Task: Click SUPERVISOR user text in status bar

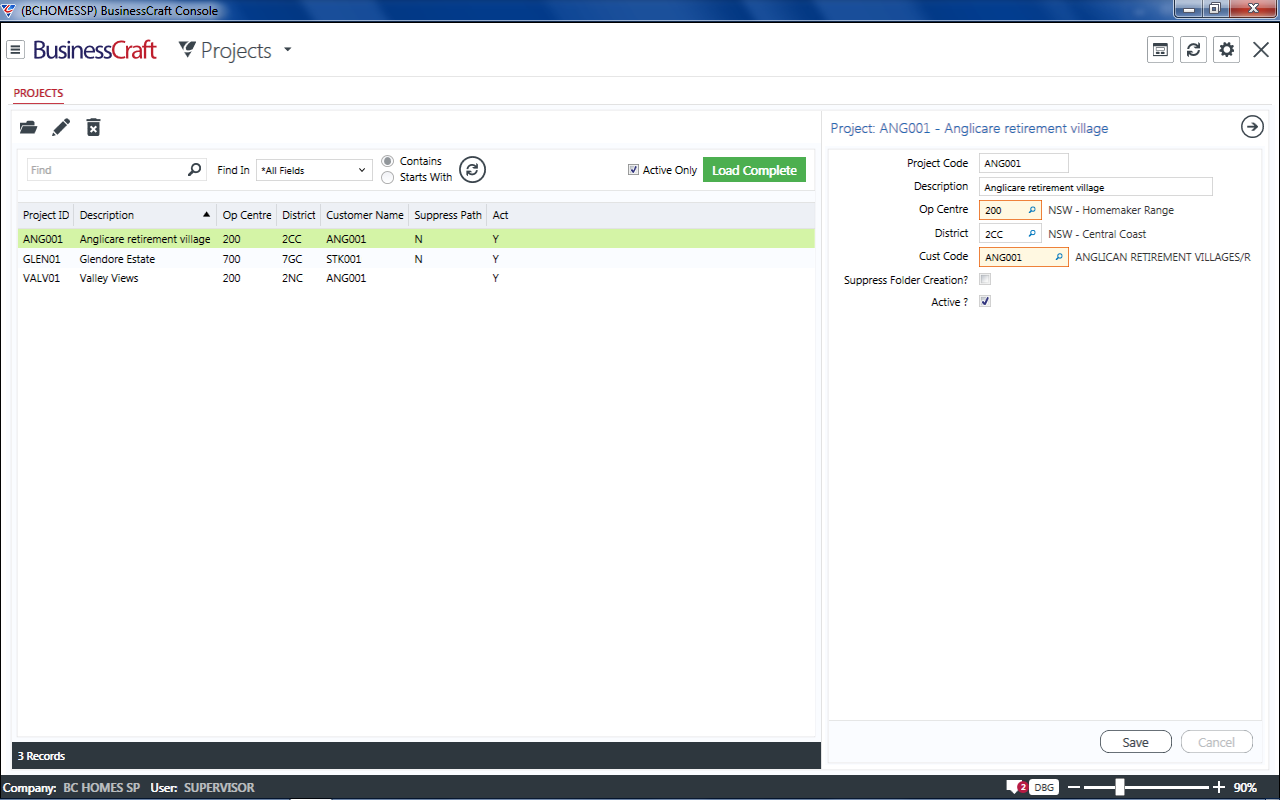Action: [x=219, y=787]
